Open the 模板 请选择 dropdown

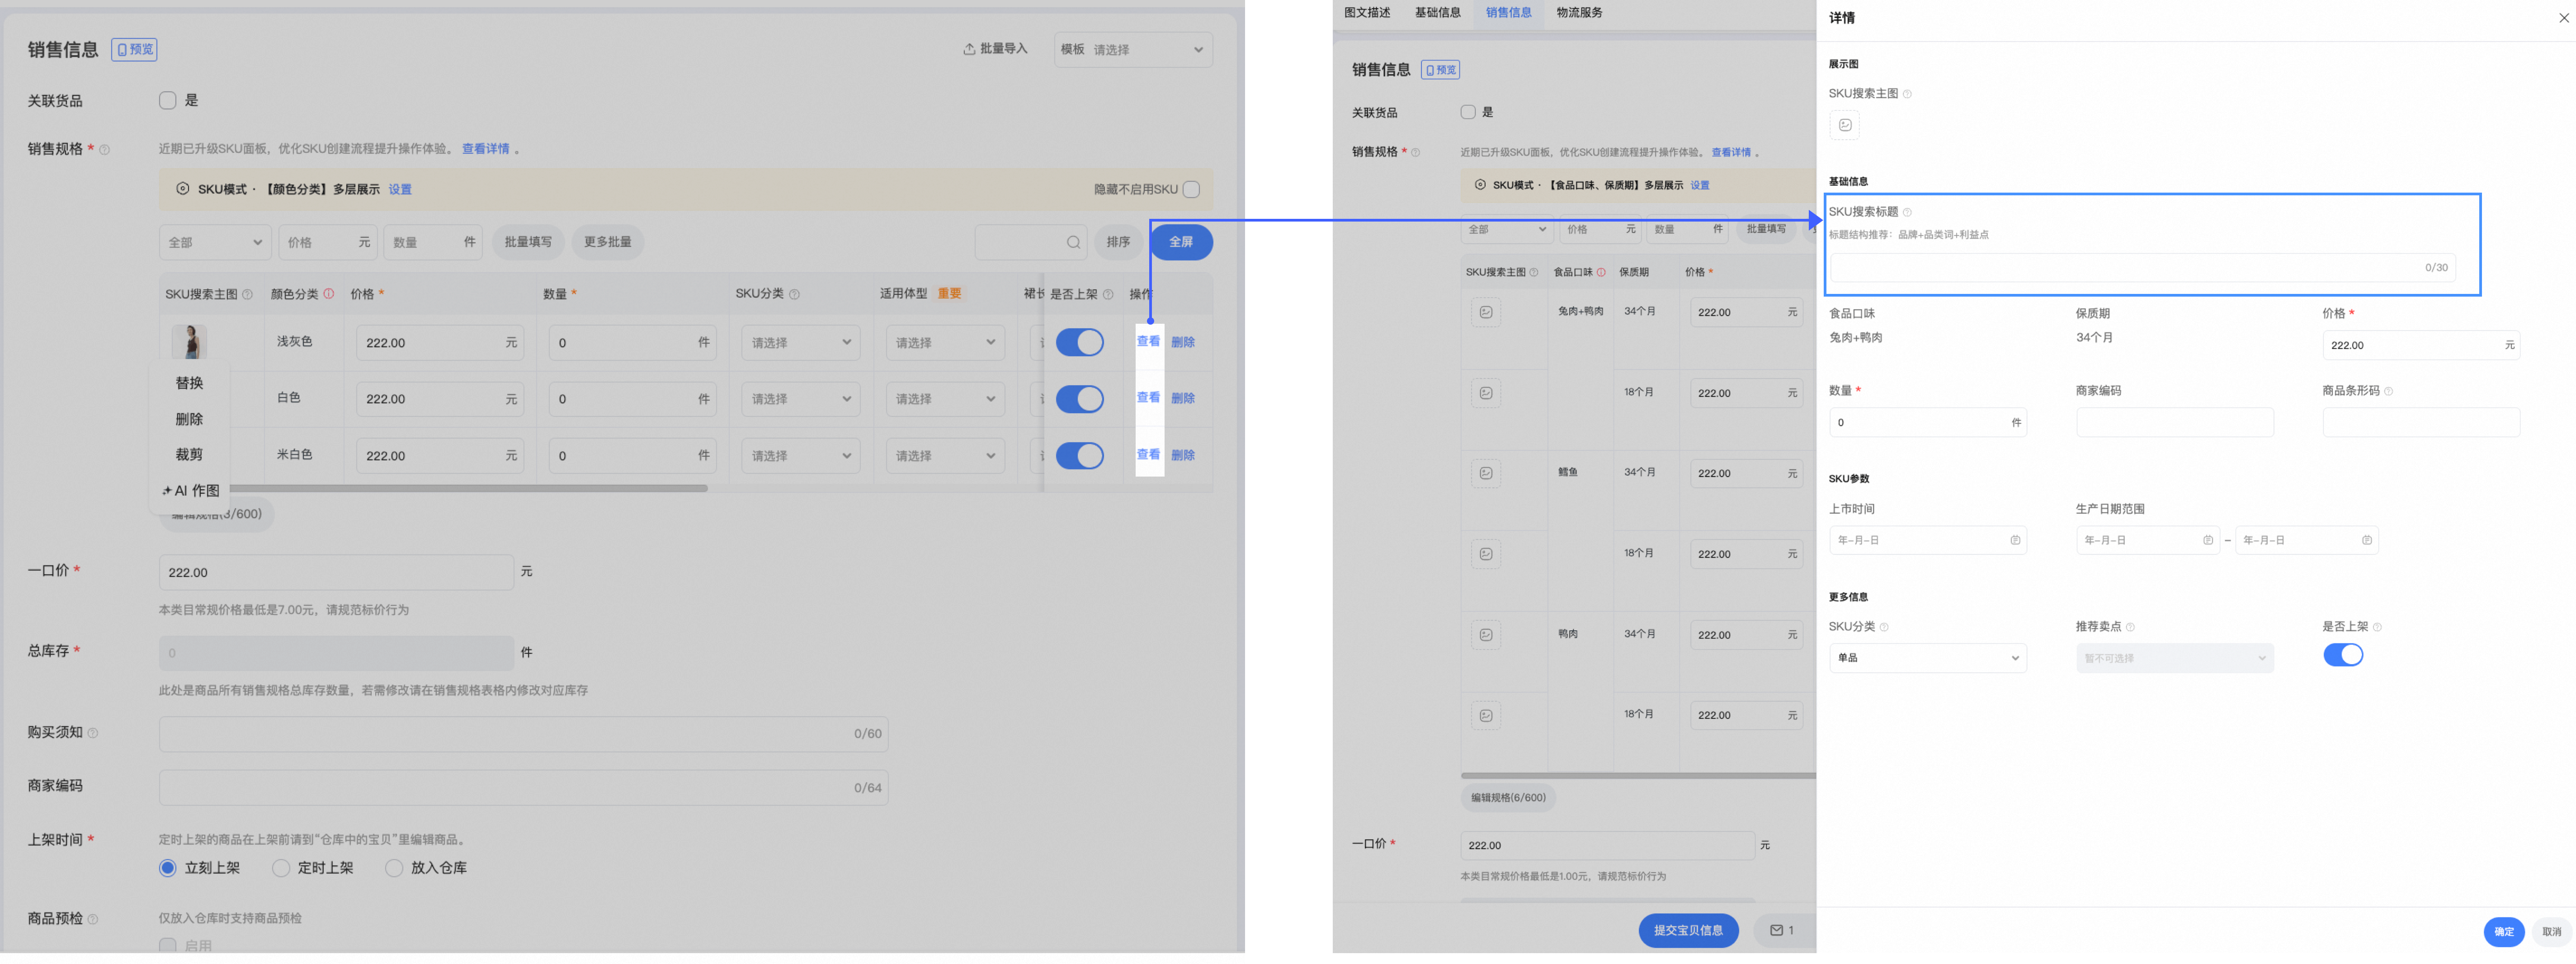[1133, 49]
